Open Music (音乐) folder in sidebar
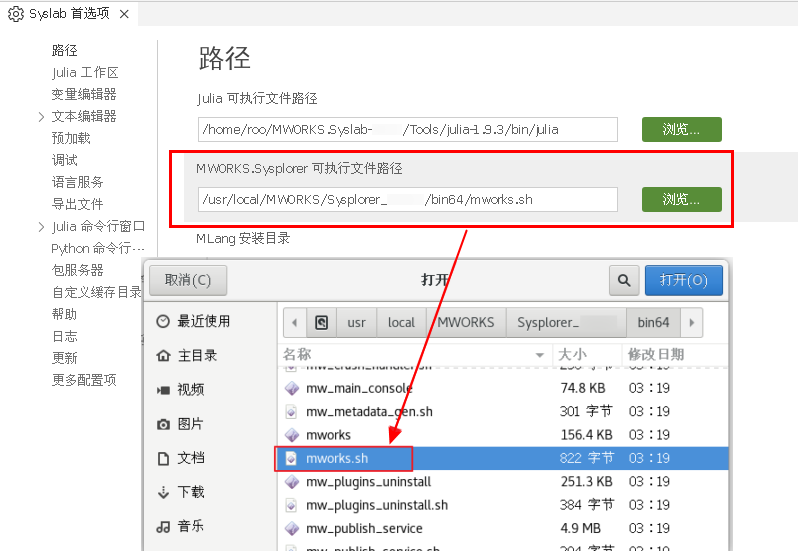The width and height of the screenshot is (798, 551). 190,526
